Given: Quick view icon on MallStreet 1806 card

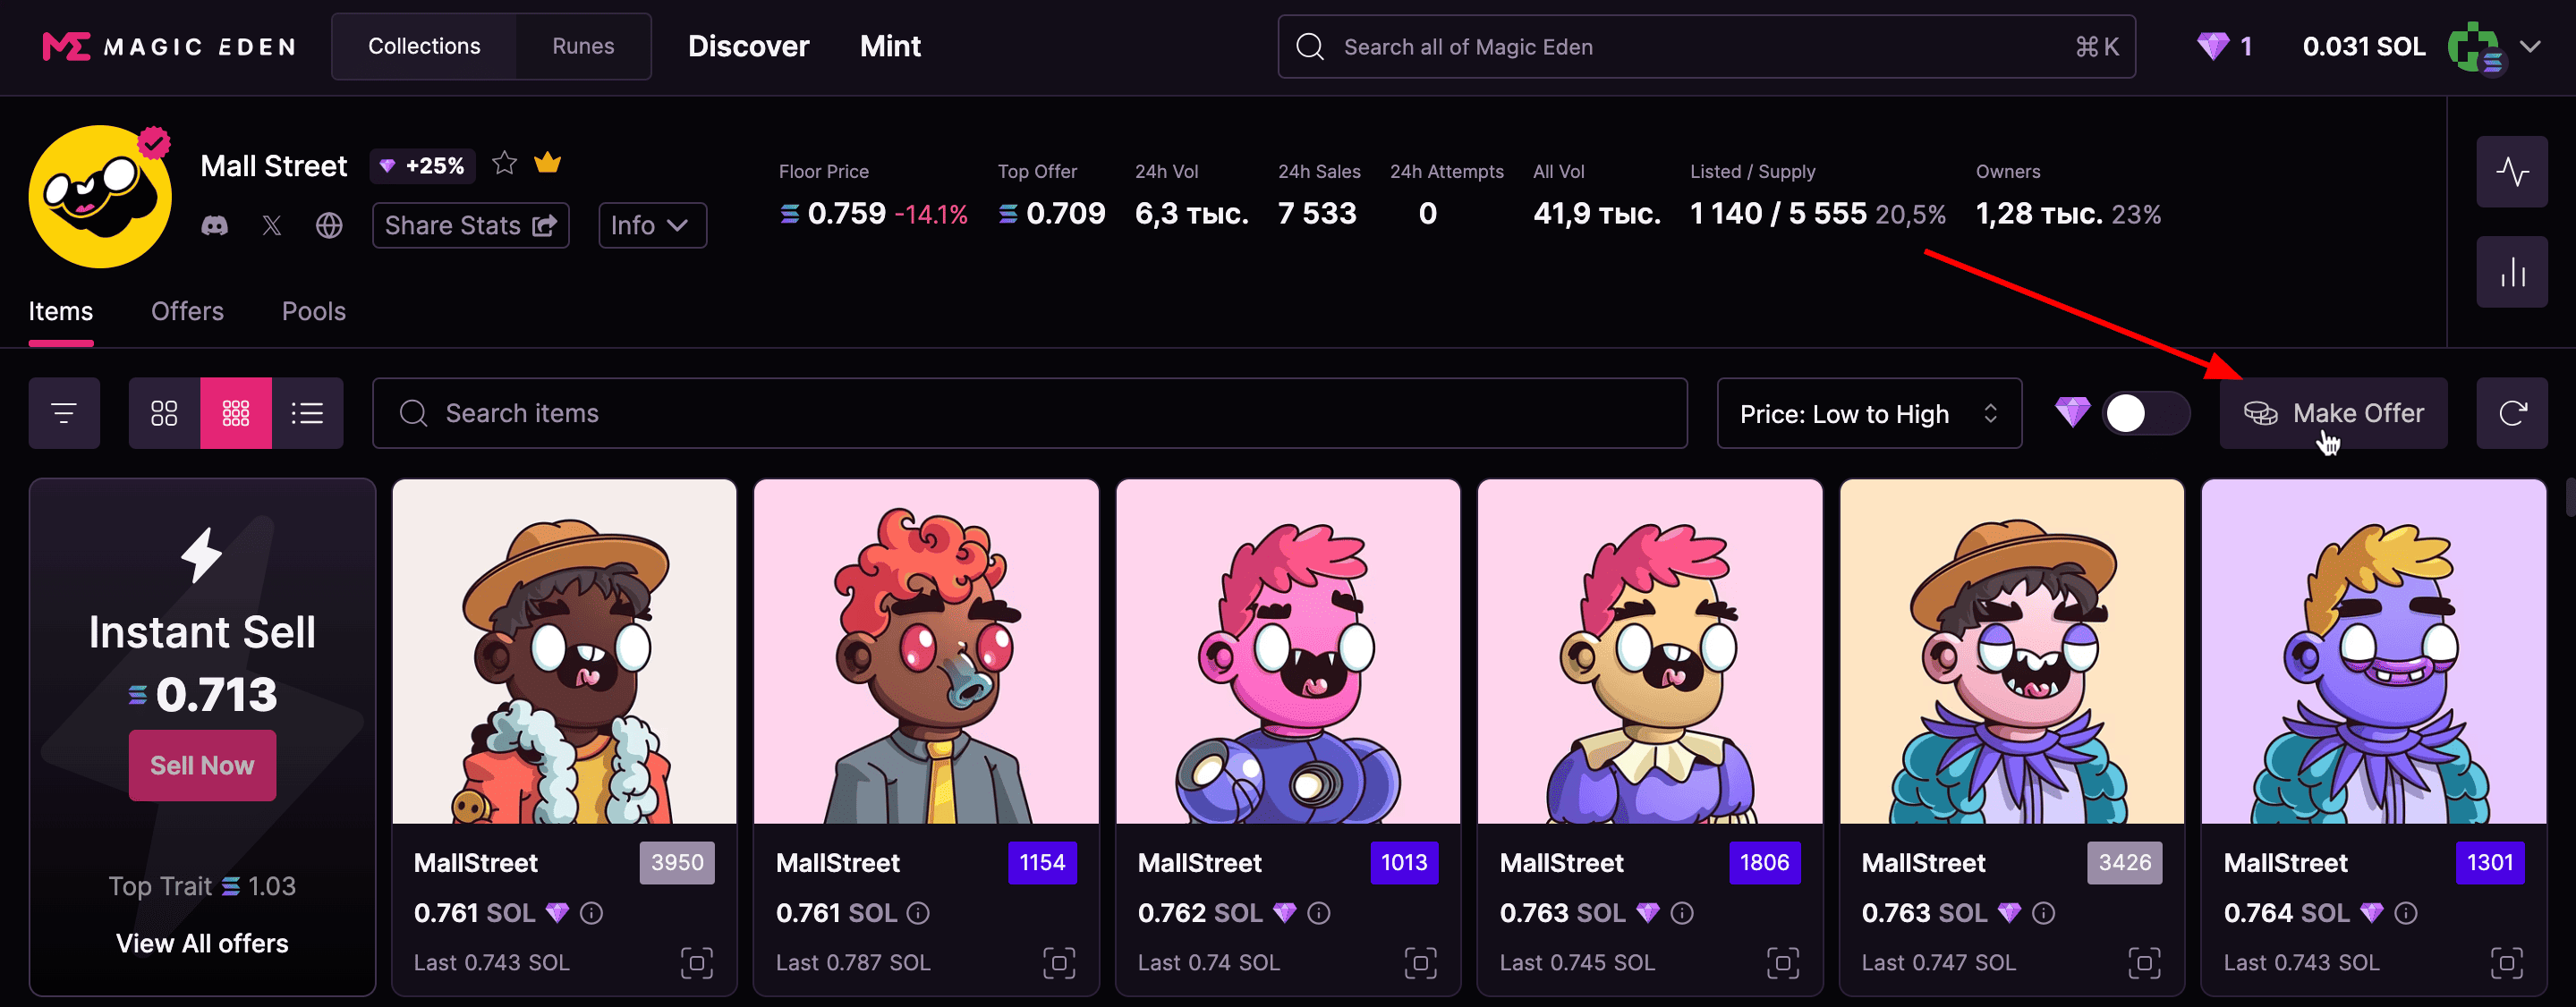Looking at the screenshot, I should pos(1783,963).
